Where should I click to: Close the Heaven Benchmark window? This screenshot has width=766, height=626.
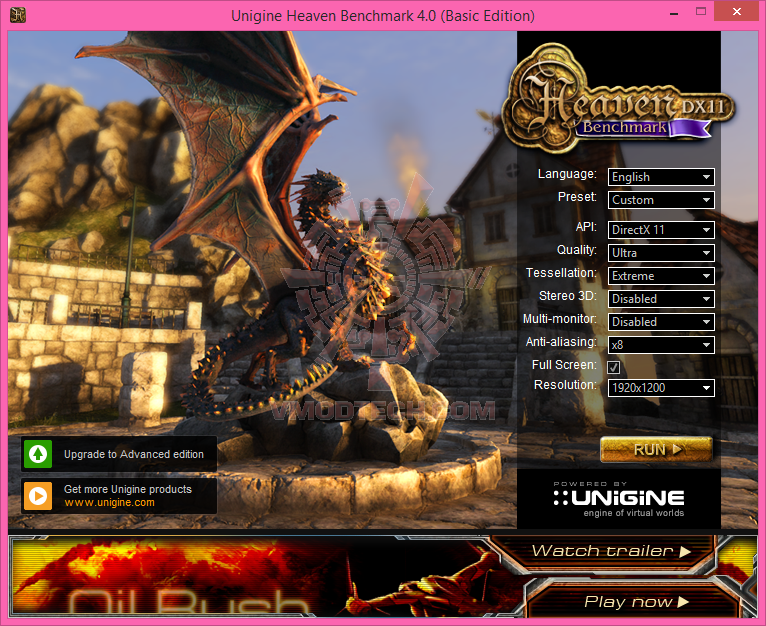point(737,12)
